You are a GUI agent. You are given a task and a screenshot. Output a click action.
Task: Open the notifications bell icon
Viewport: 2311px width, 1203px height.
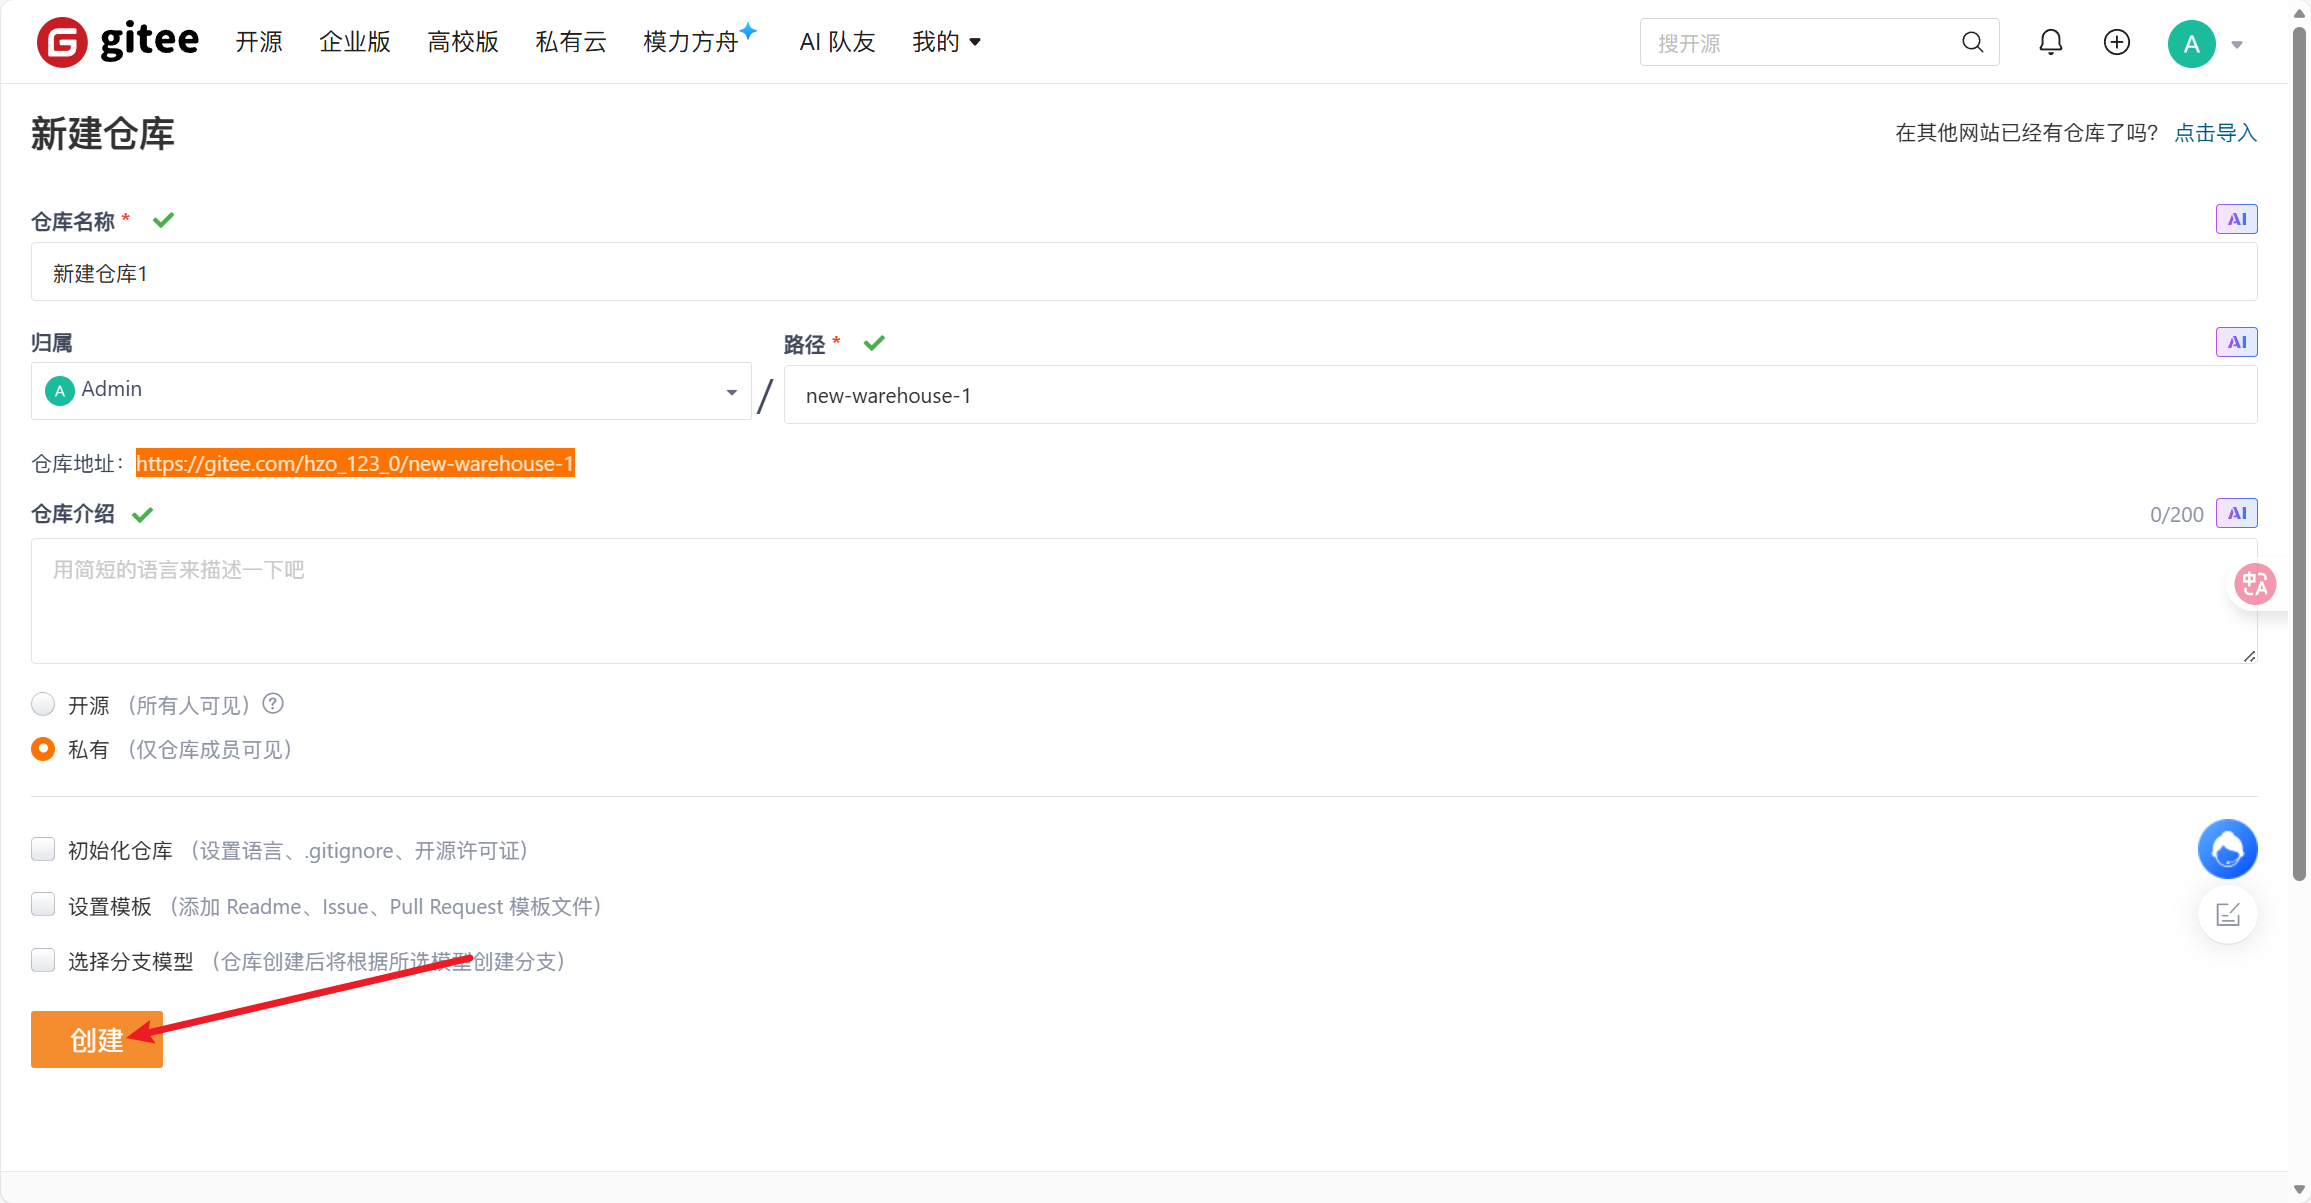pos(2050,42)
